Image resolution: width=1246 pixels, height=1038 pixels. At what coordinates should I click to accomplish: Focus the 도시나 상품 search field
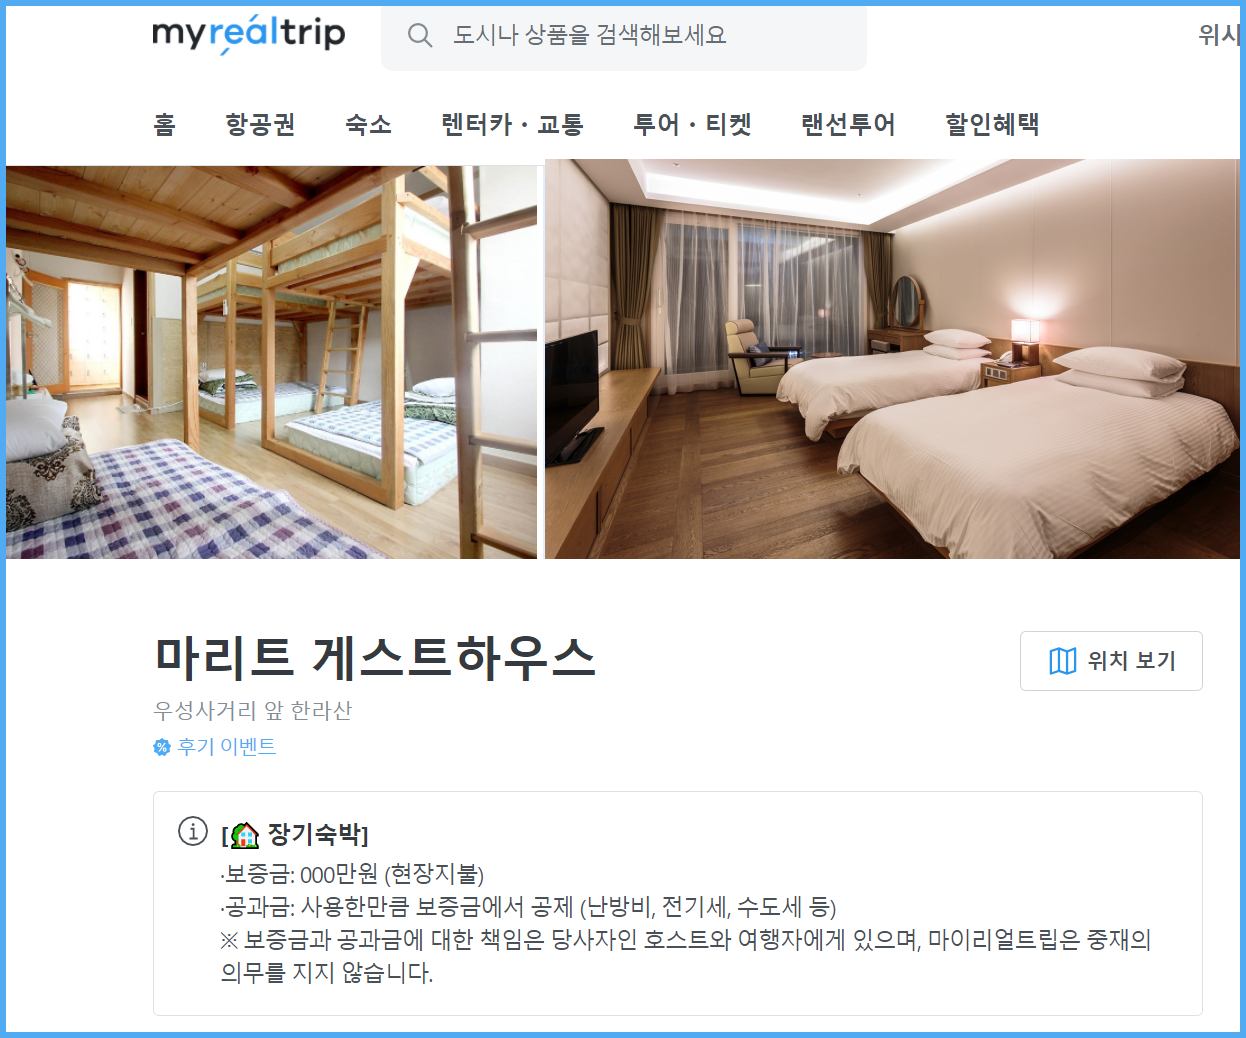click(624, 36)
